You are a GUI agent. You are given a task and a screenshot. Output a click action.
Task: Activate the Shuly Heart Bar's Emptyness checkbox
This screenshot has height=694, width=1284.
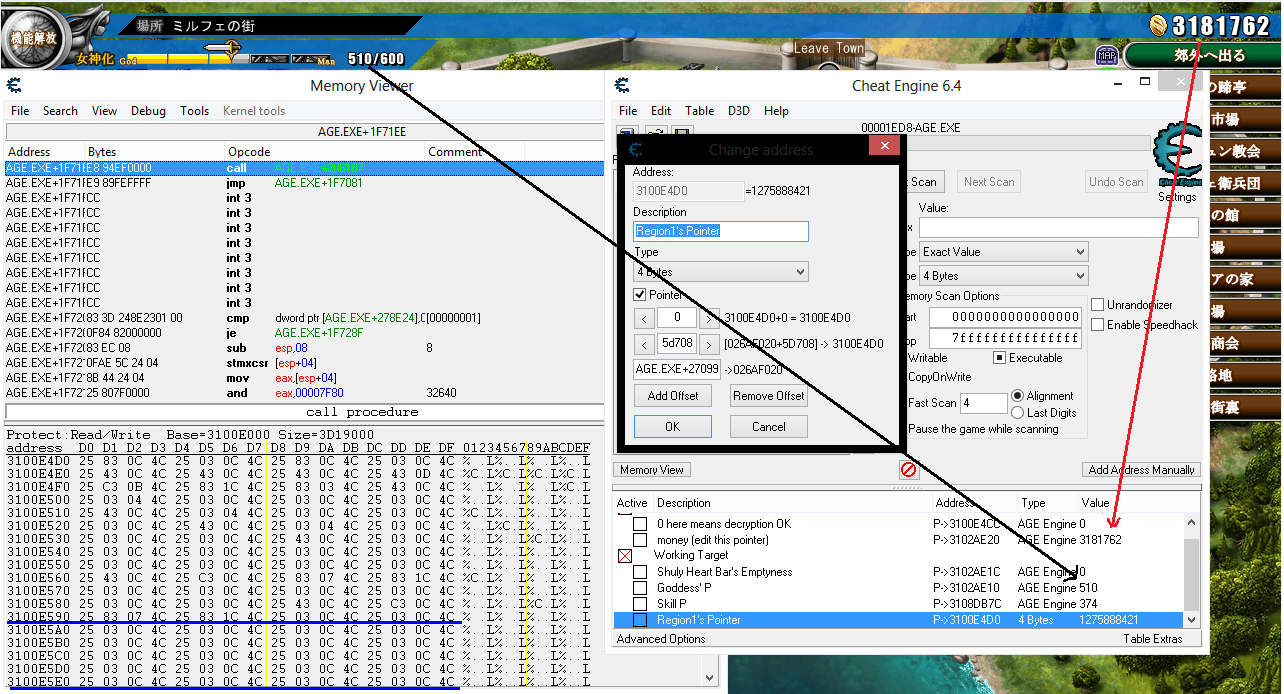640,572
